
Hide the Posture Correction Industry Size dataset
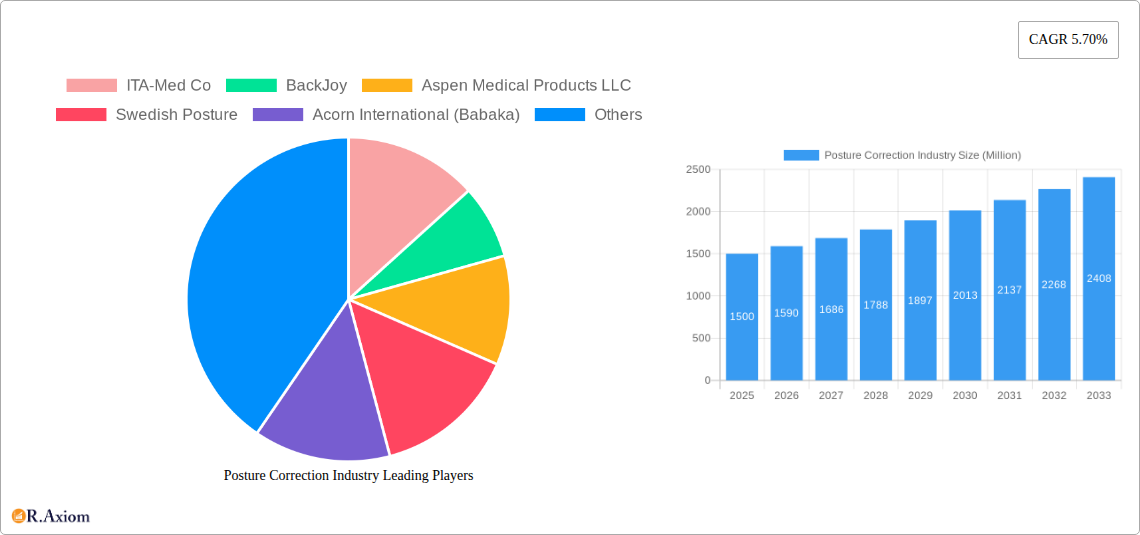(x=902, y=155)
